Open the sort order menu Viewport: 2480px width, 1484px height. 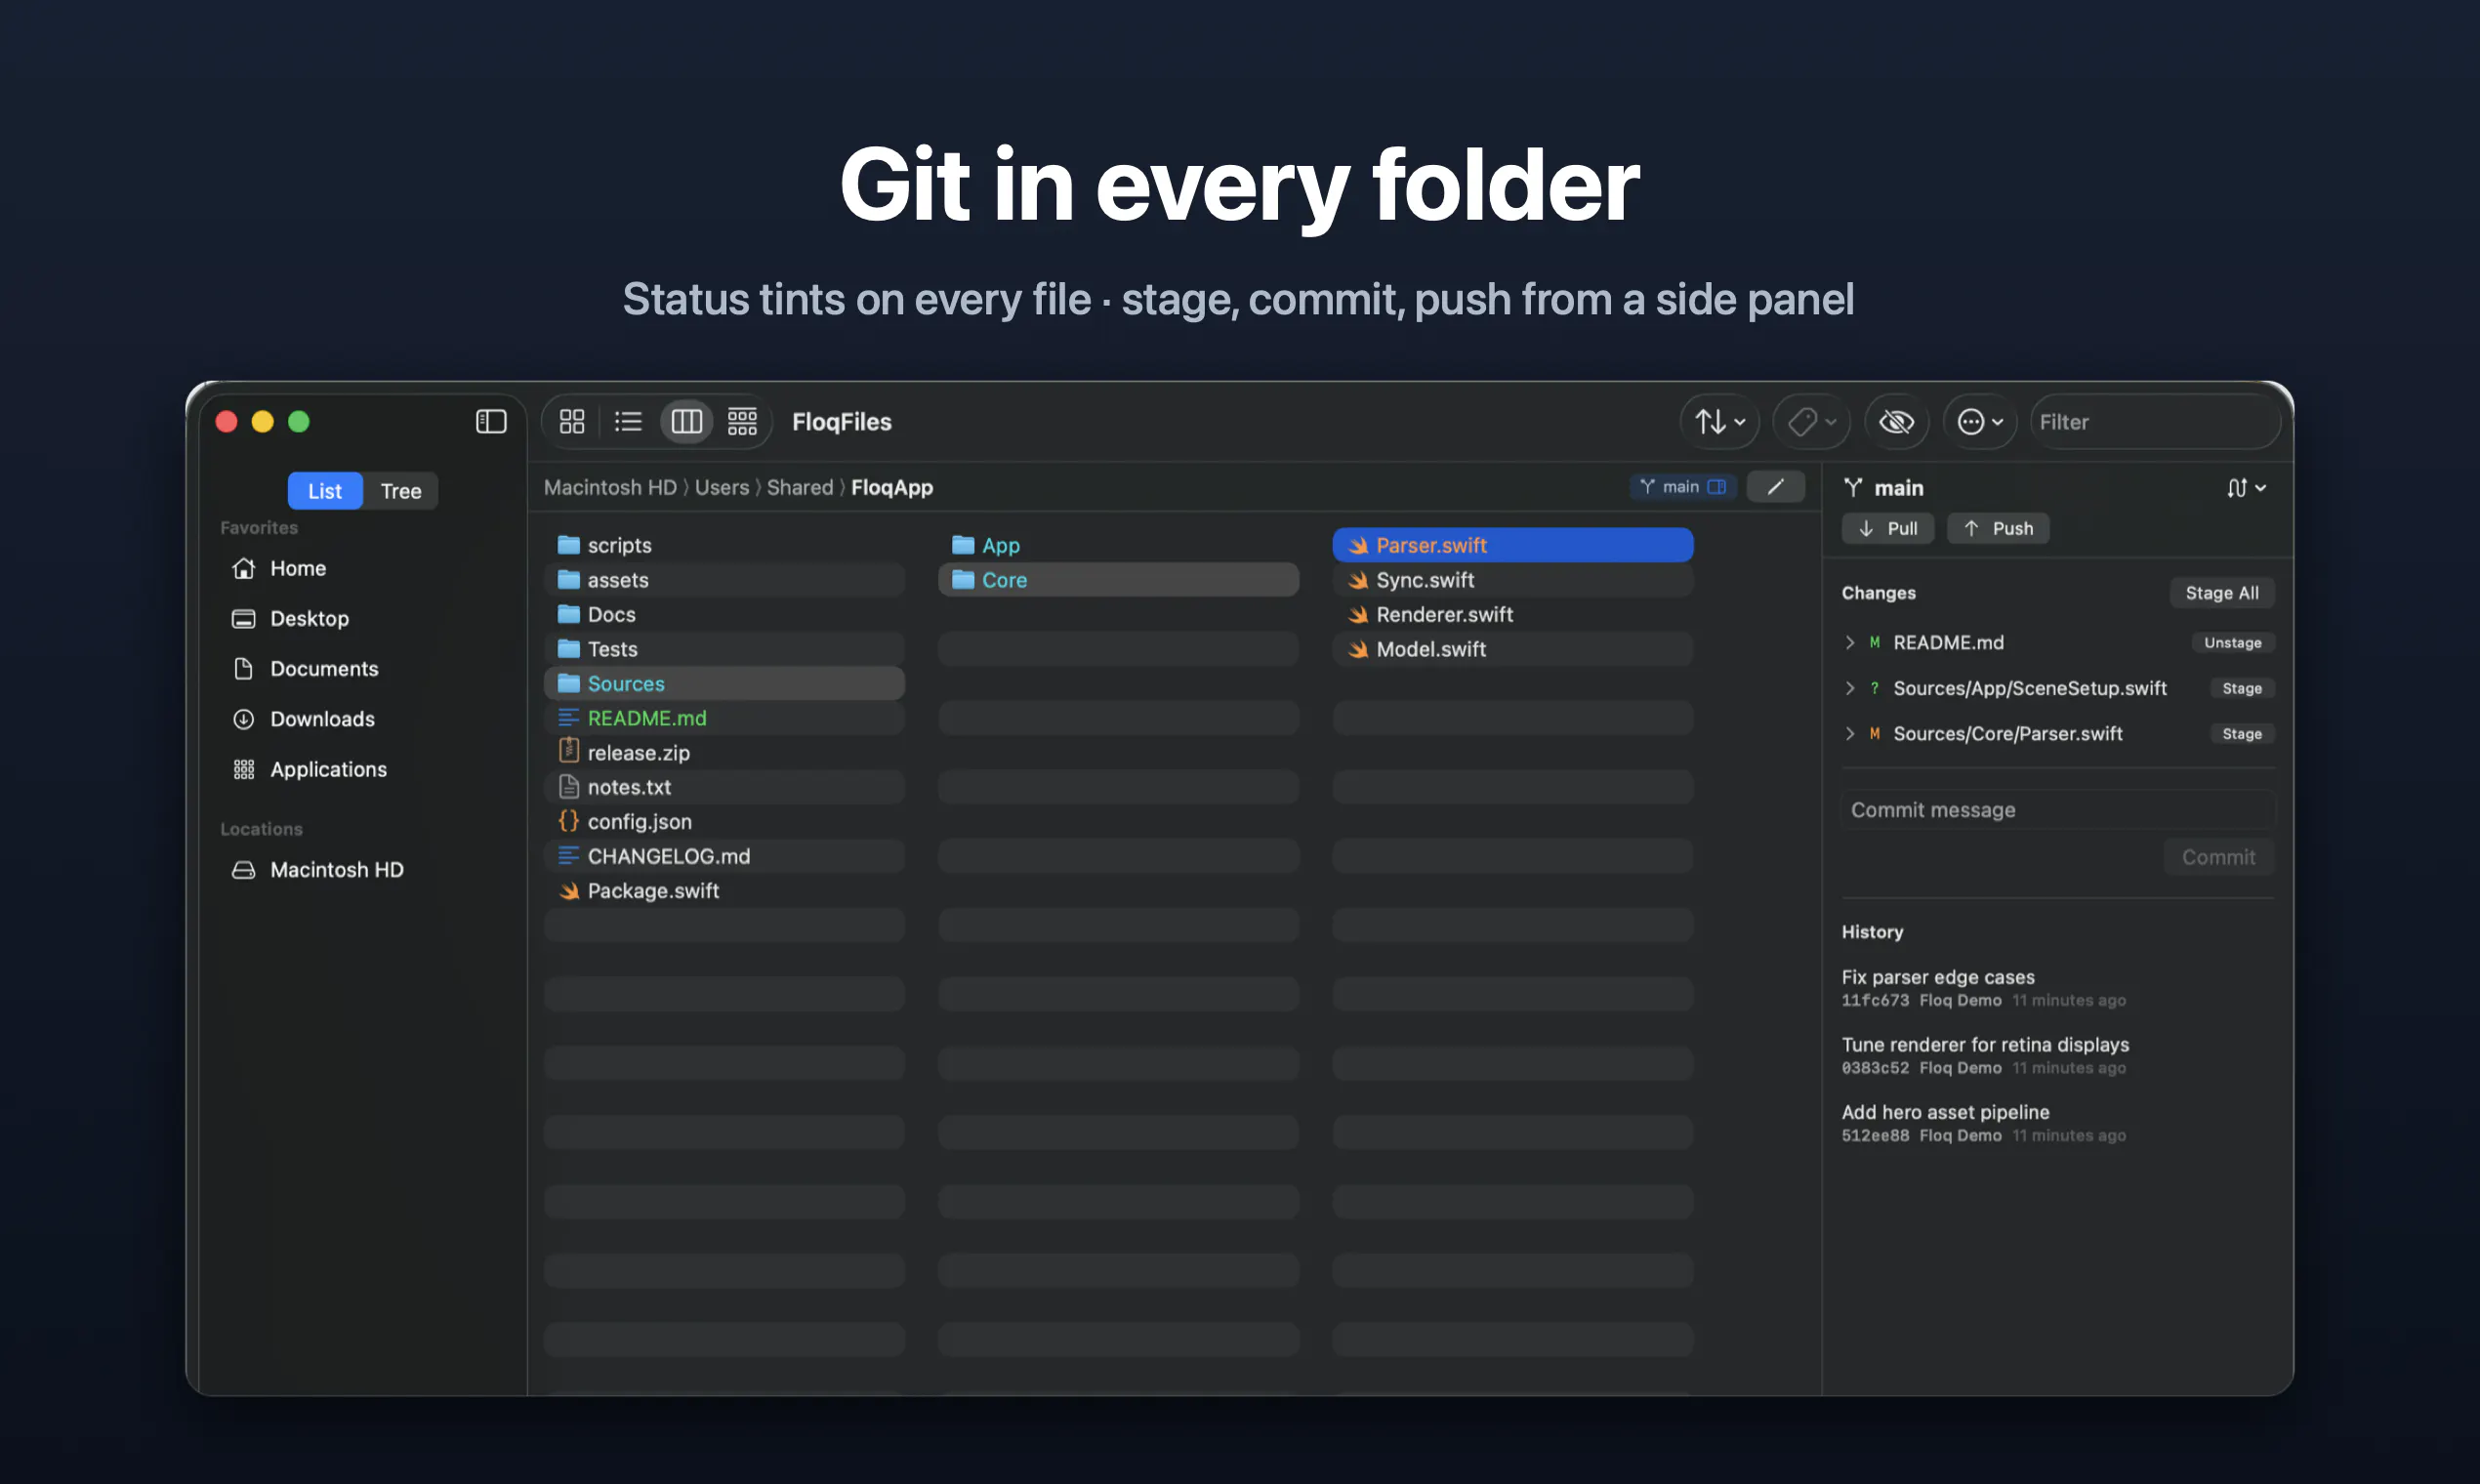(1720, 421)
